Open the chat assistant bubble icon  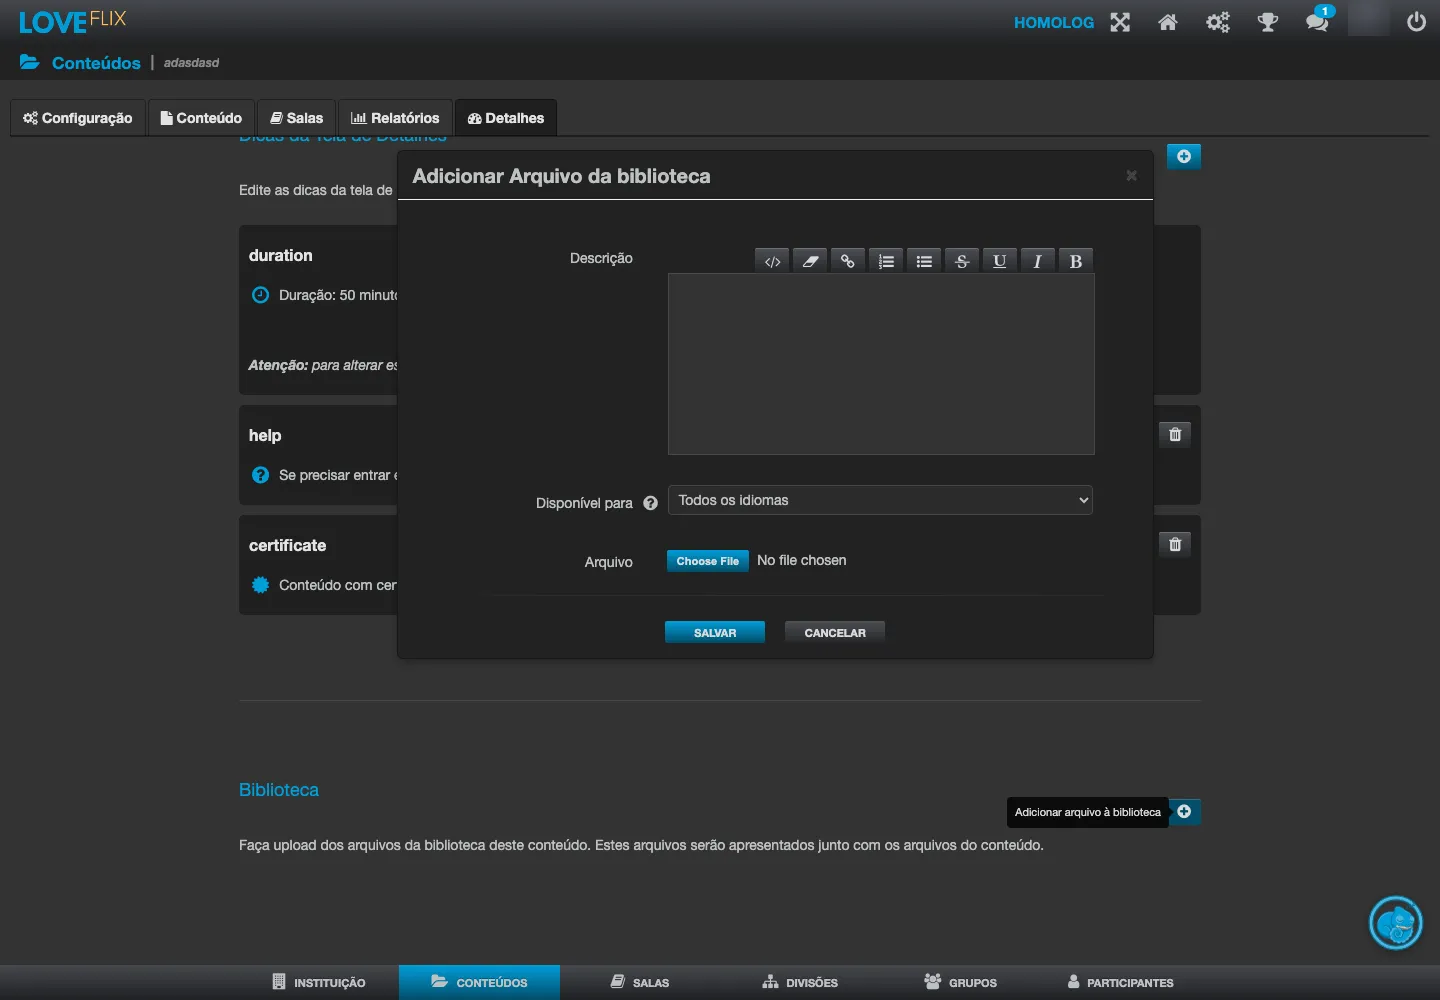(1395, 922)
